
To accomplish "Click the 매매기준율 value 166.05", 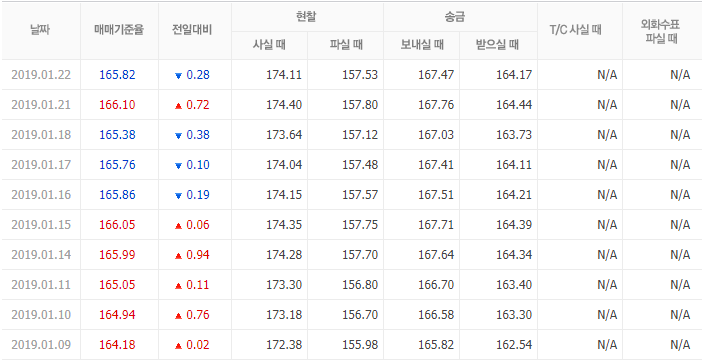I will pyautogui.click(x=117, y=225).
